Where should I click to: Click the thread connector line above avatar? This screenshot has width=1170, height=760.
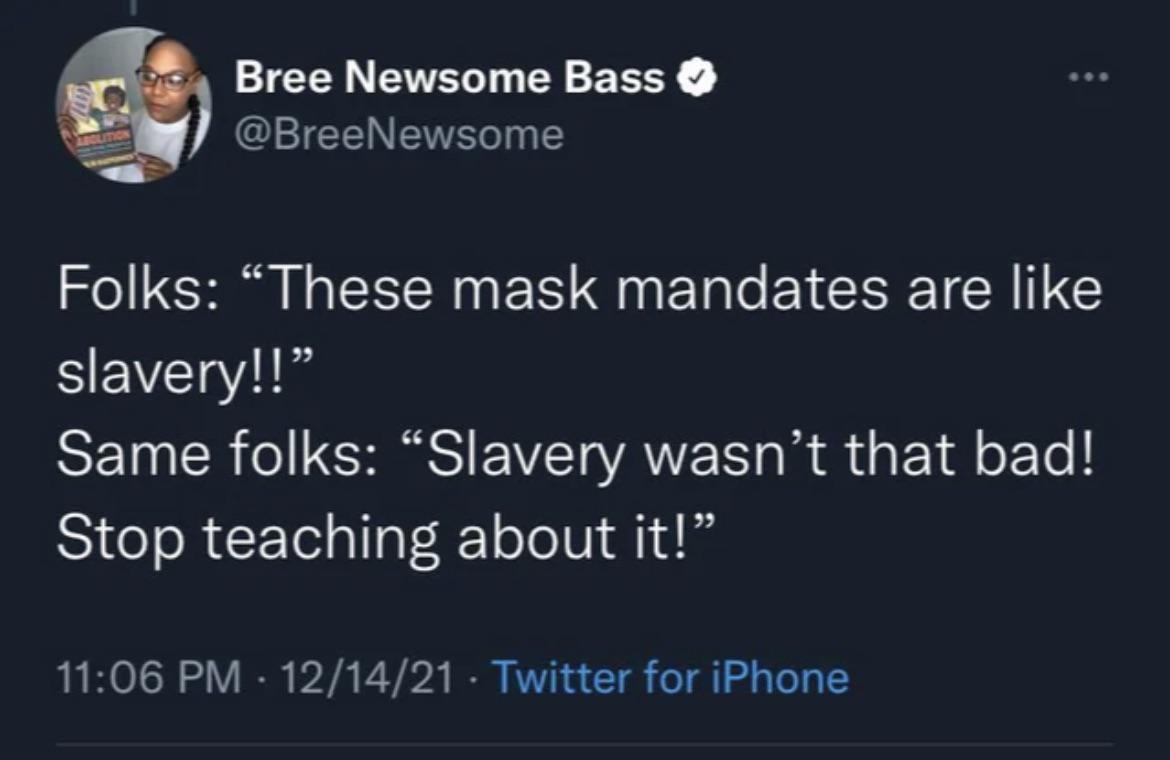134,7
